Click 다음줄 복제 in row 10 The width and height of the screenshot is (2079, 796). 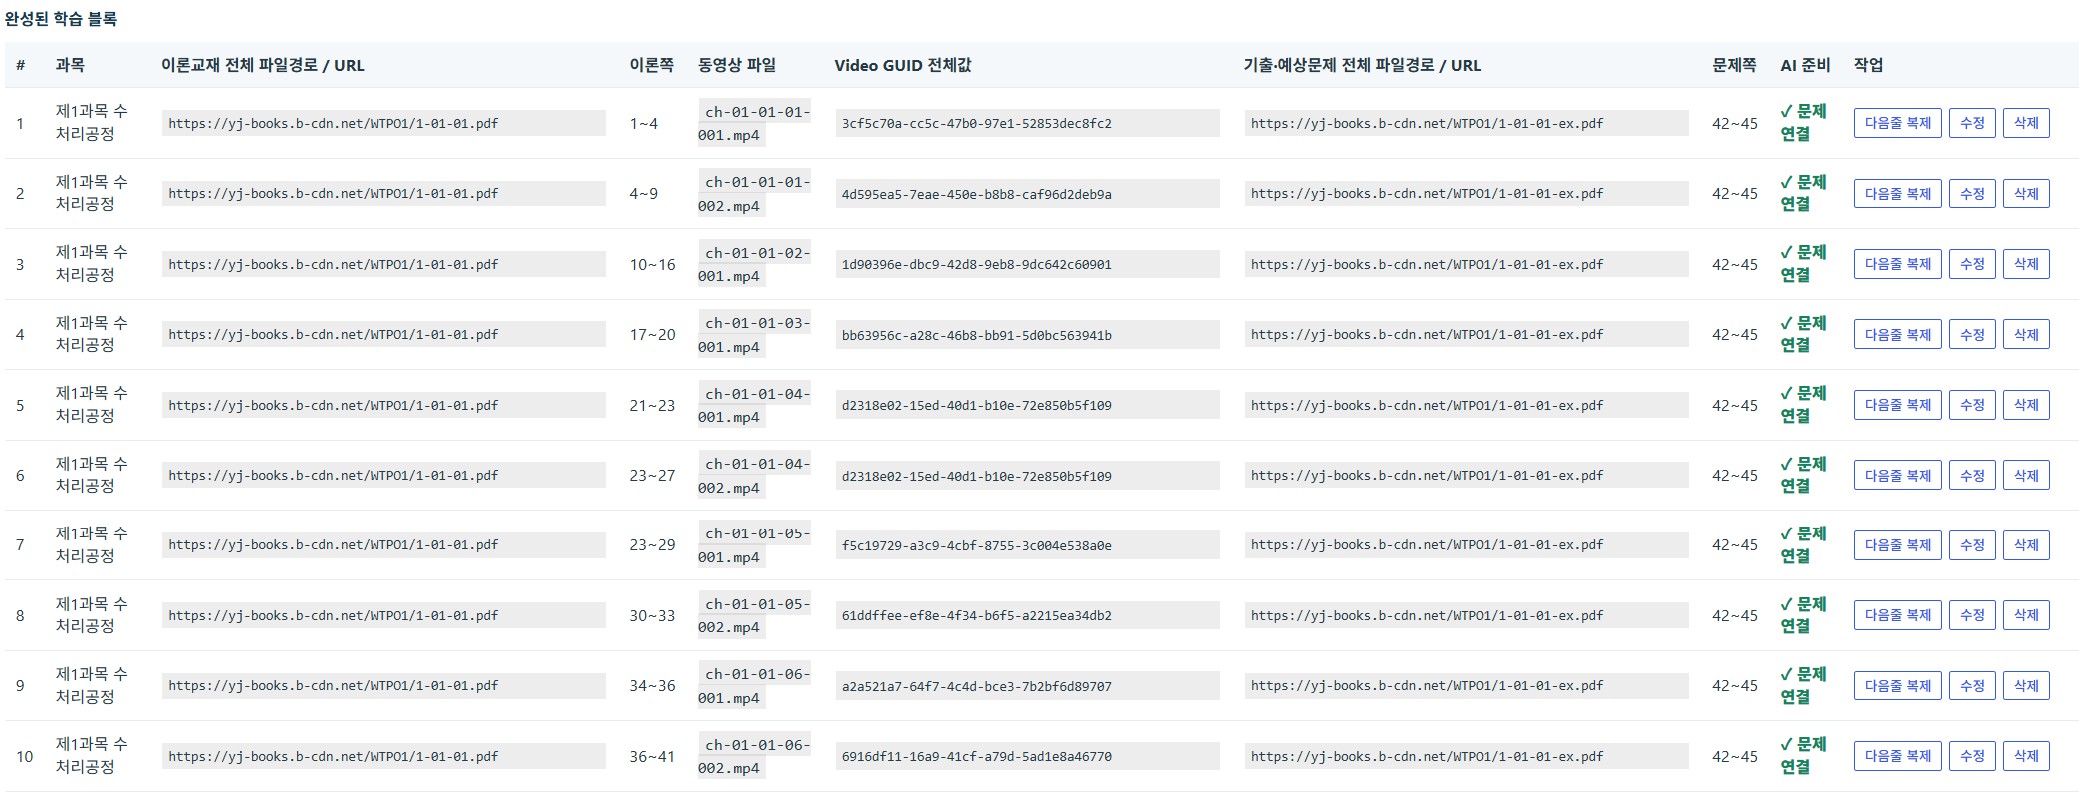coord(1897,756)
